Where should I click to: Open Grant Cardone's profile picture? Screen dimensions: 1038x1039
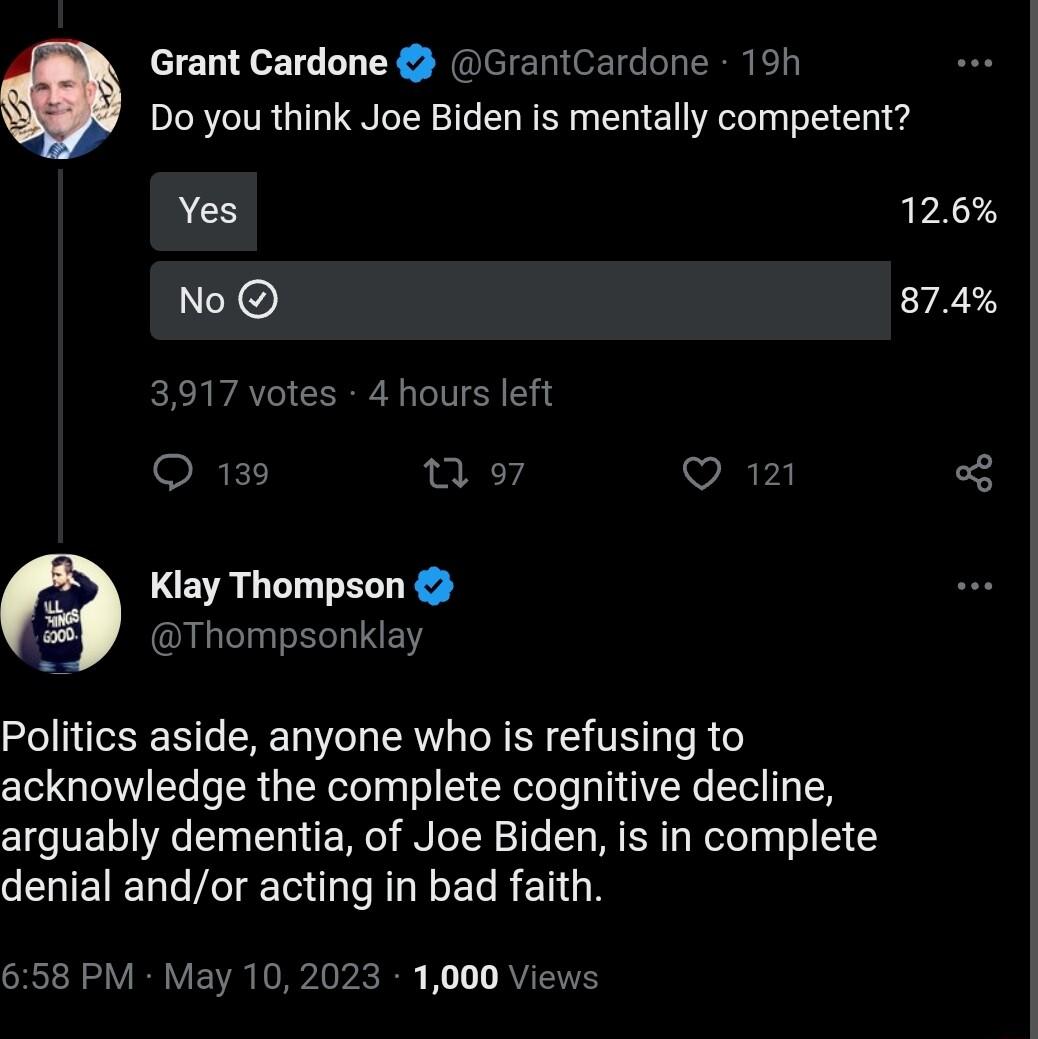point(61,97)
